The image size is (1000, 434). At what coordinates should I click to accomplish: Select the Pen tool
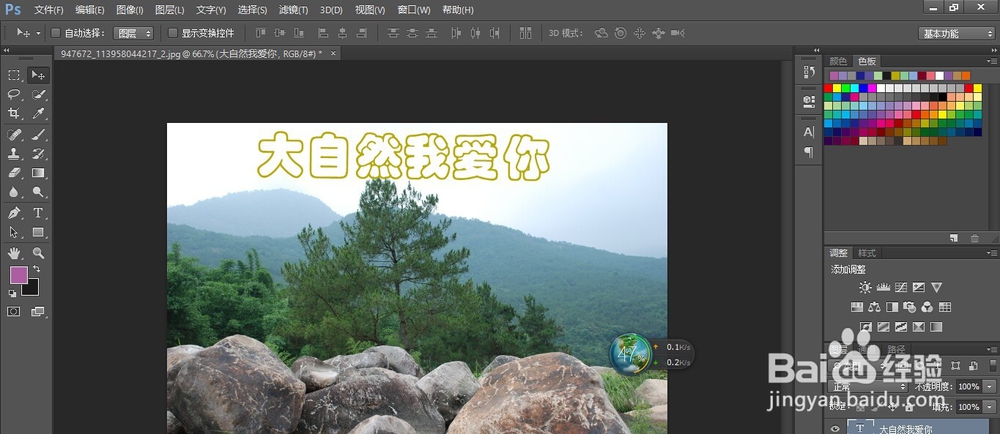[14, 213]
